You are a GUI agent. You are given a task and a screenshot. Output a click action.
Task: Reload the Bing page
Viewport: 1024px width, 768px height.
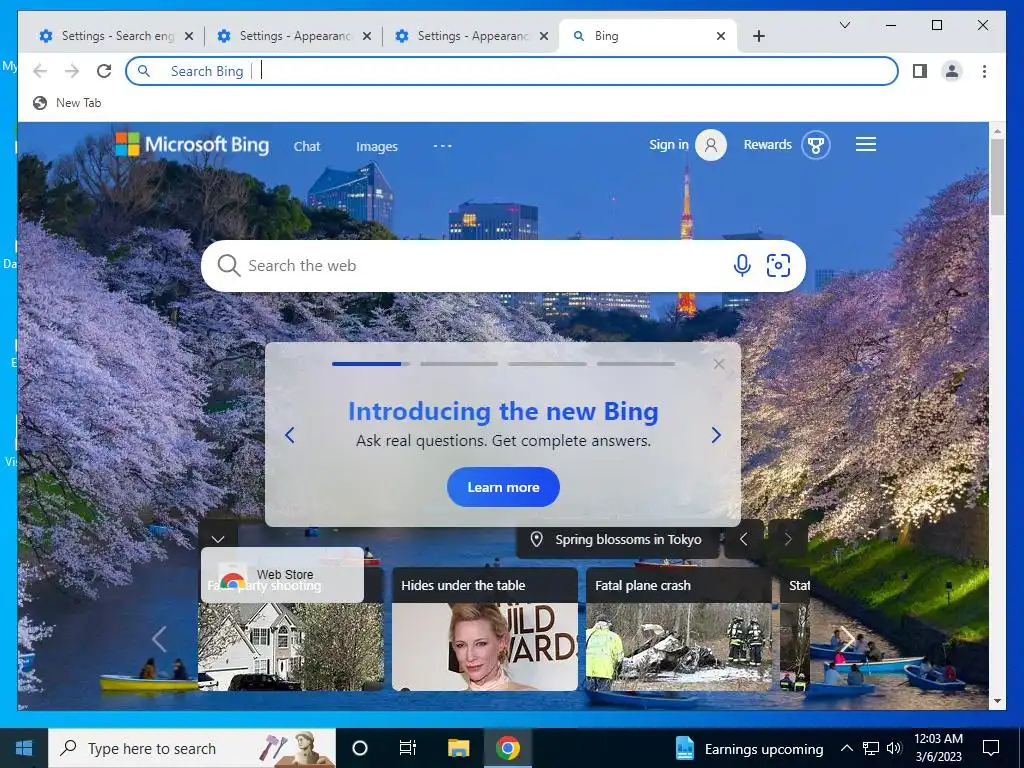click(104, 71)
